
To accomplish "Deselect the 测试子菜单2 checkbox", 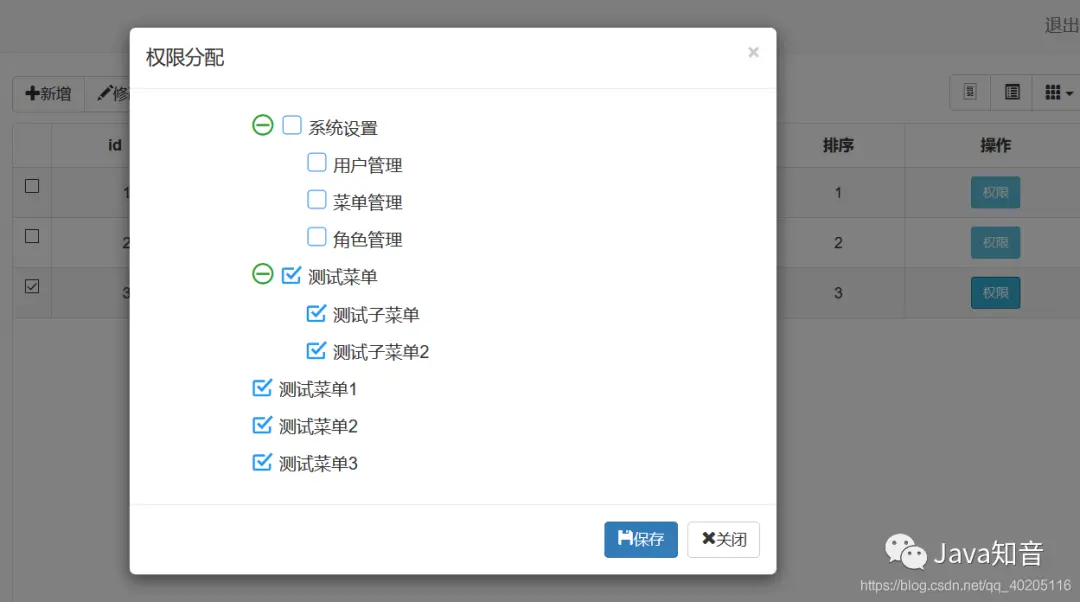I will click(316, 350).
